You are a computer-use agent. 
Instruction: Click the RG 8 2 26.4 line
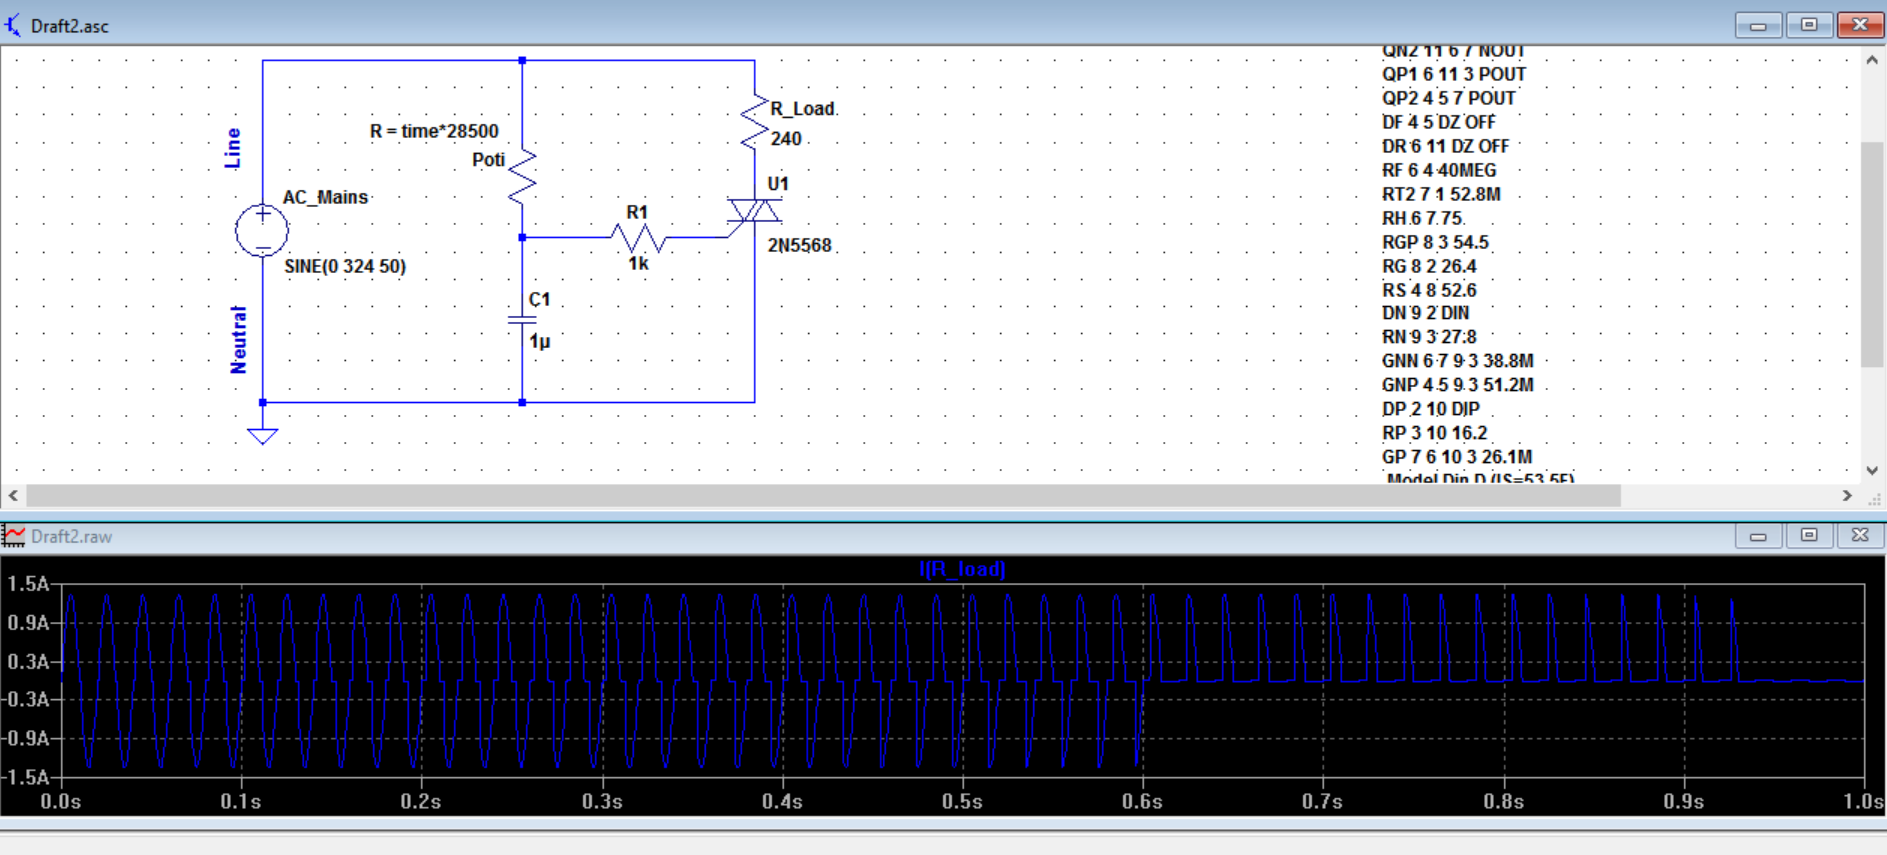(x=1429, y=266)
